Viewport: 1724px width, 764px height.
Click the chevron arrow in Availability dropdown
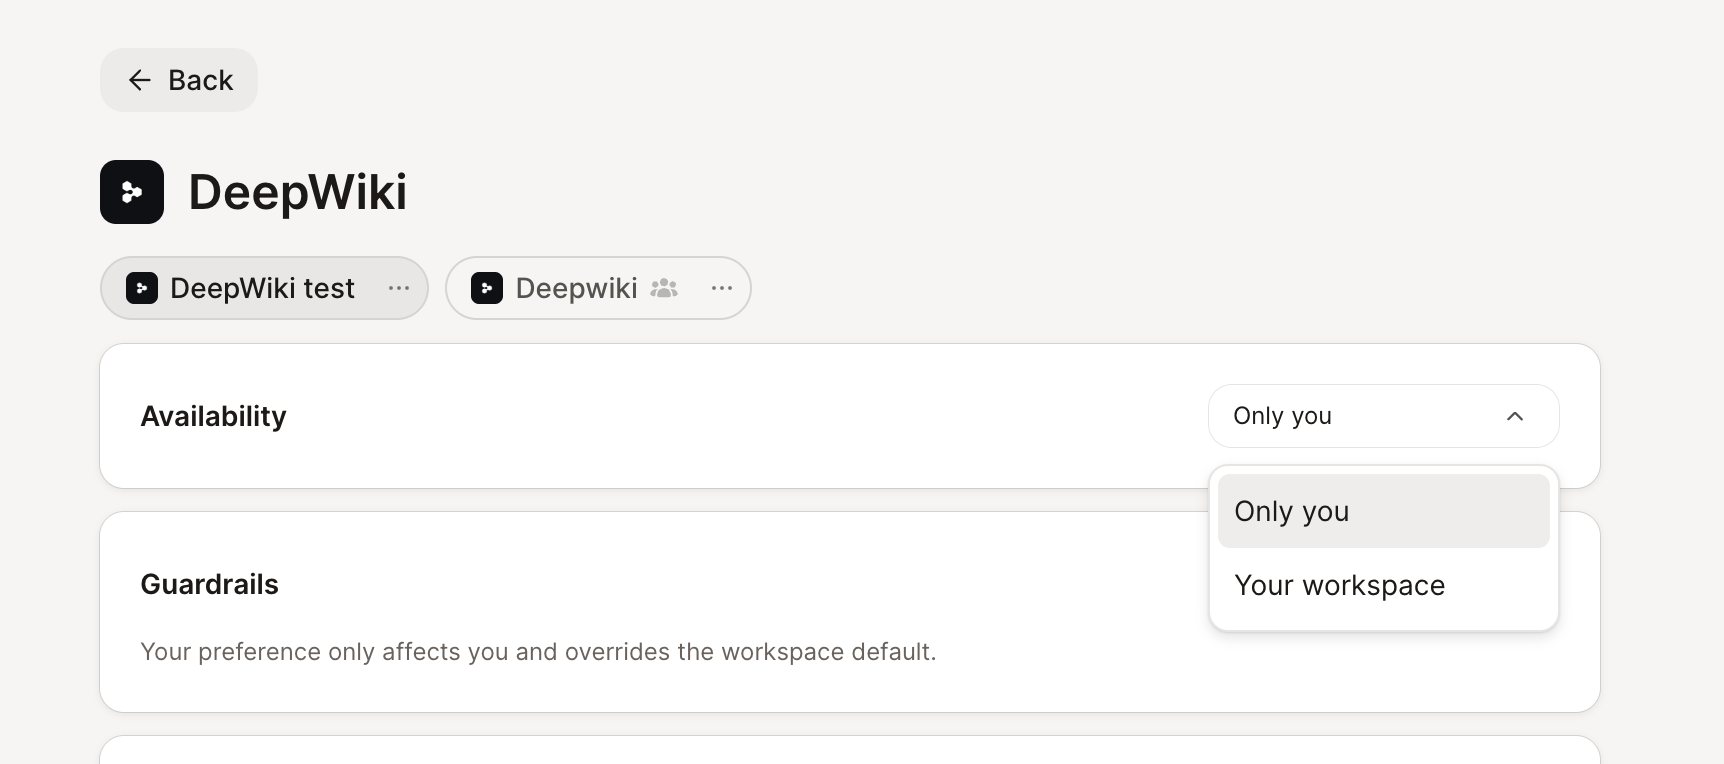click(x=1515, y=416)
